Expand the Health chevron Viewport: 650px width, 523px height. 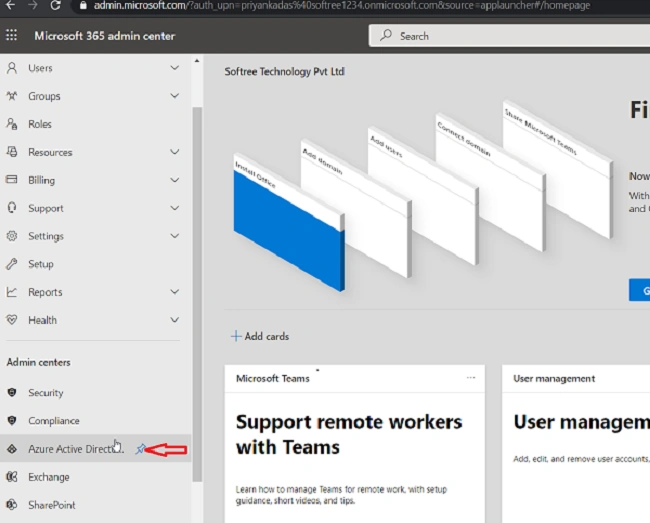pos(175,320)
